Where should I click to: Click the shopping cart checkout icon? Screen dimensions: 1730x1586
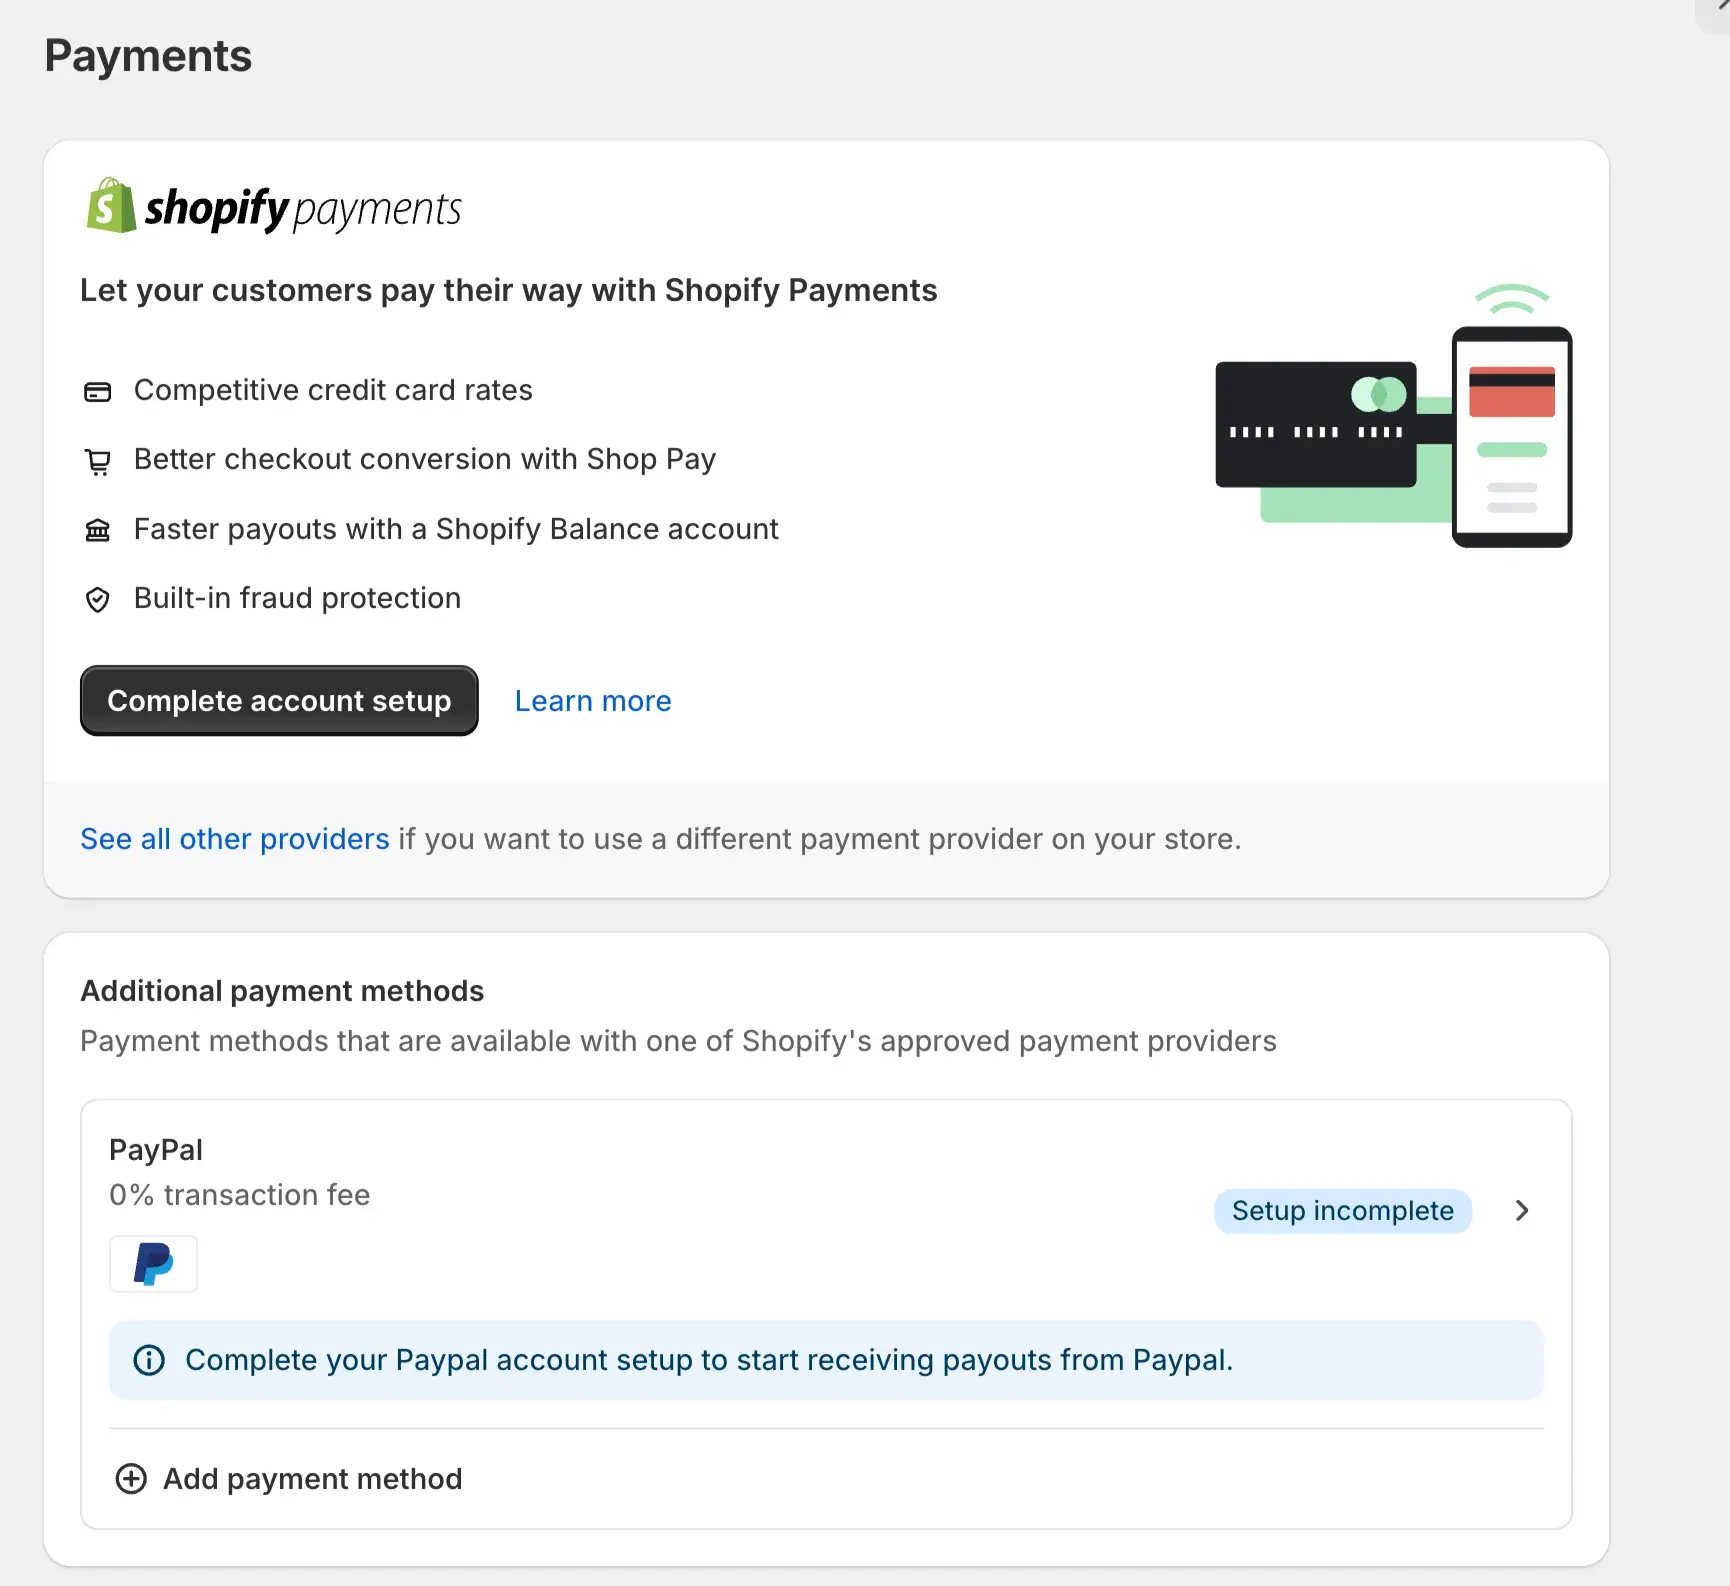(97, 461)
